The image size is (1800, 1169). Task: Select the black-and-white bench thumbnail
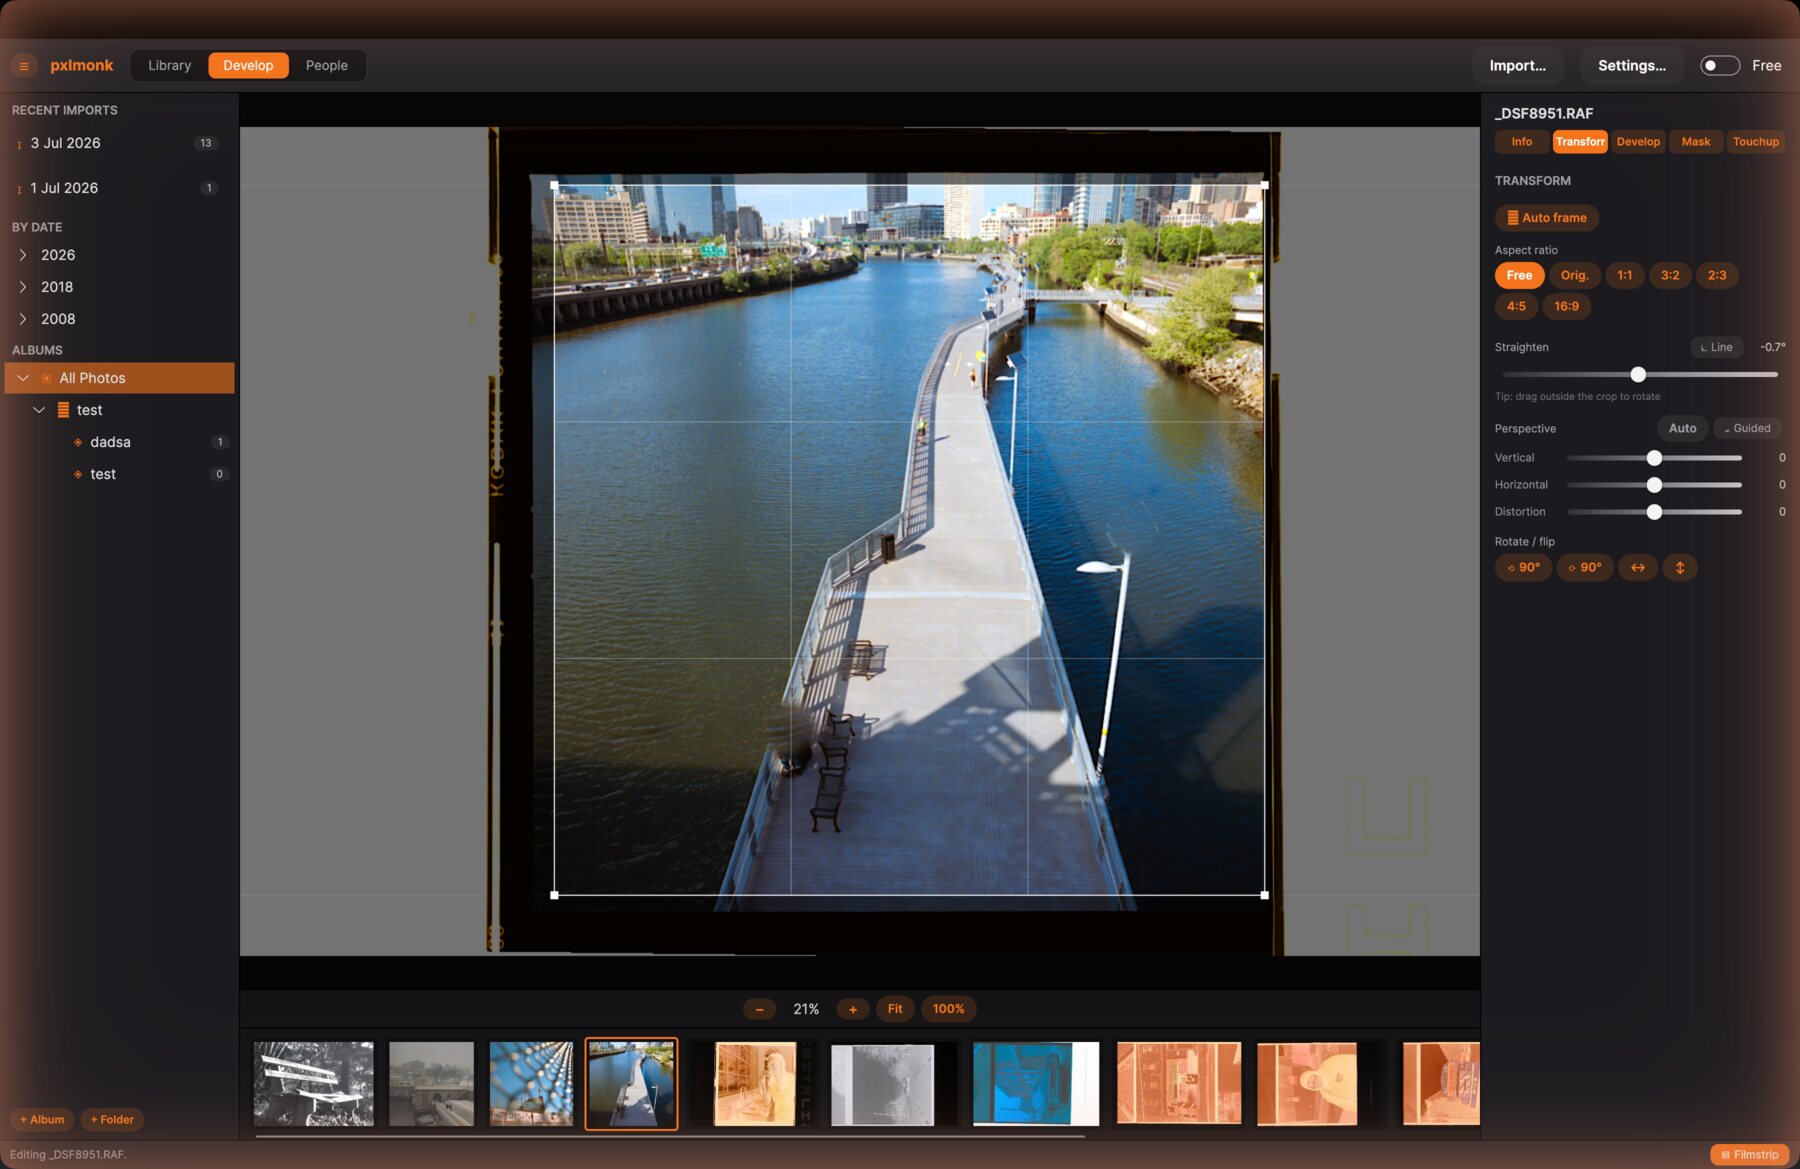313,1084
